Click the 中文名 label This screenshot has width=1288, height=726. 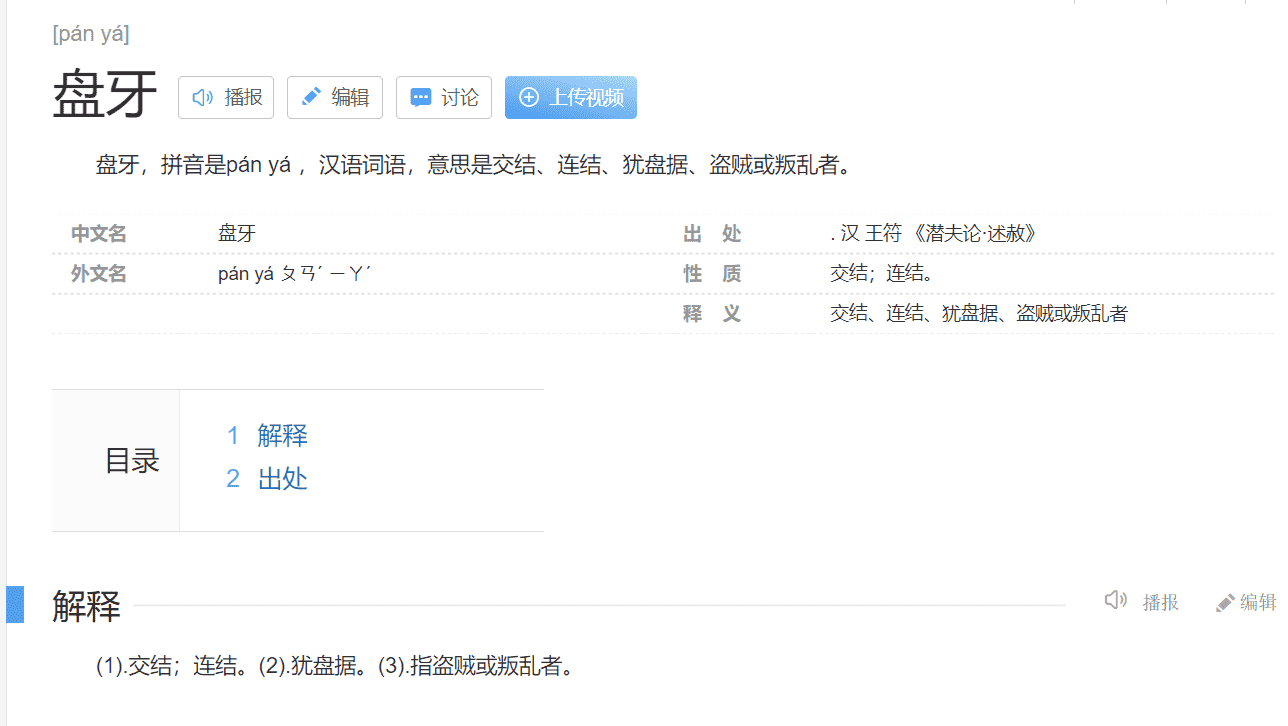point(99,234)
